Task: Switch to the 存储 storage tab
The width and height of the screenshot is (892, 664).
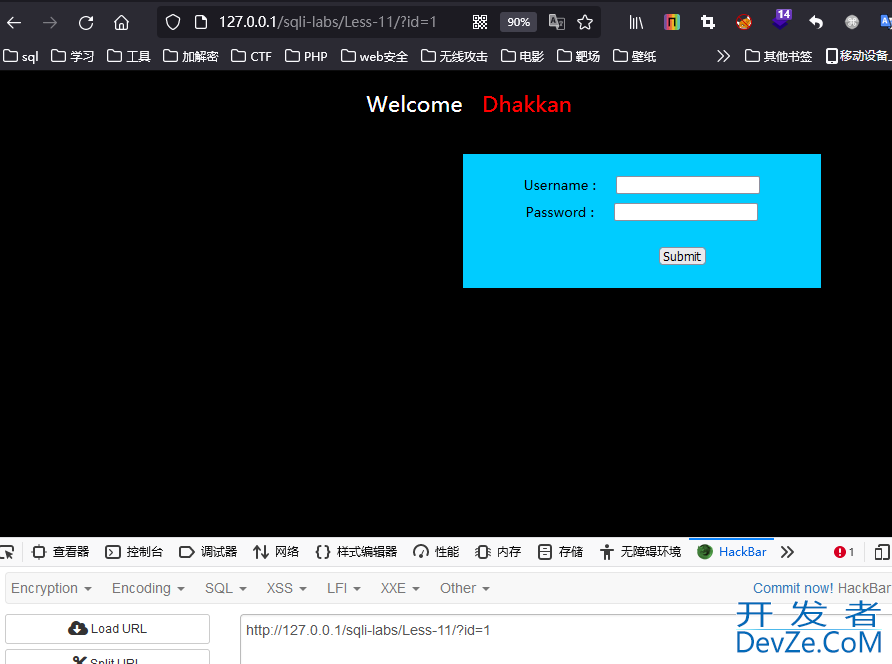Action: pyautogui.click(x=560, y=552)
